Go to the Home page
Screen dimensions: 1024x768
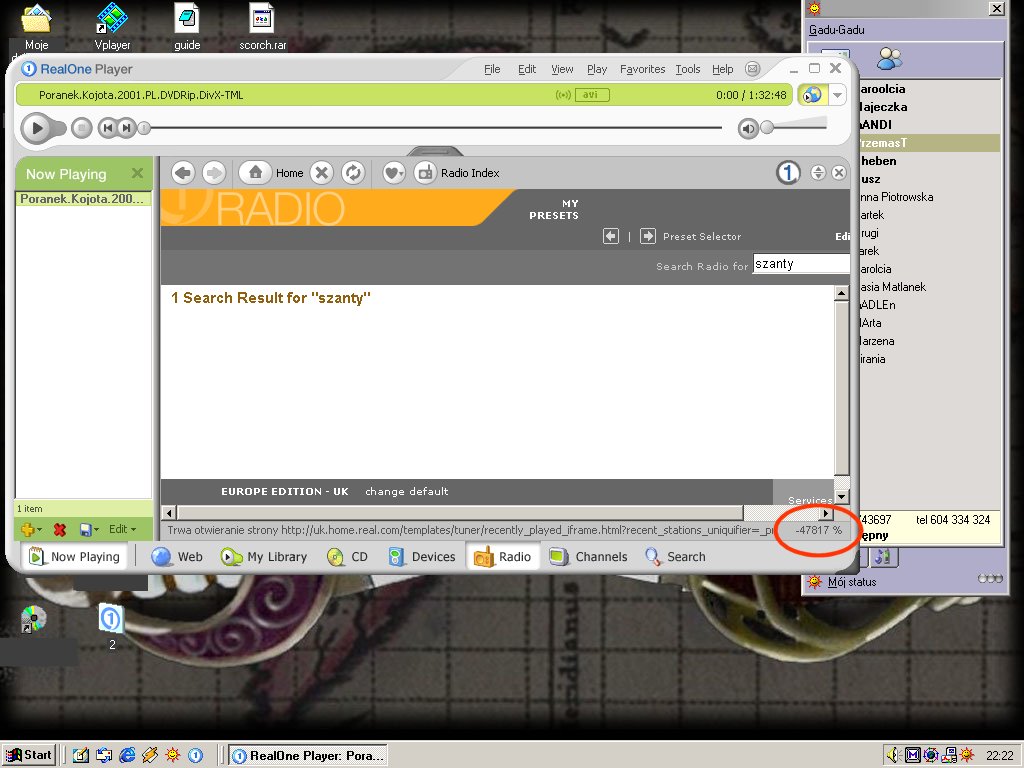[272, 173]
